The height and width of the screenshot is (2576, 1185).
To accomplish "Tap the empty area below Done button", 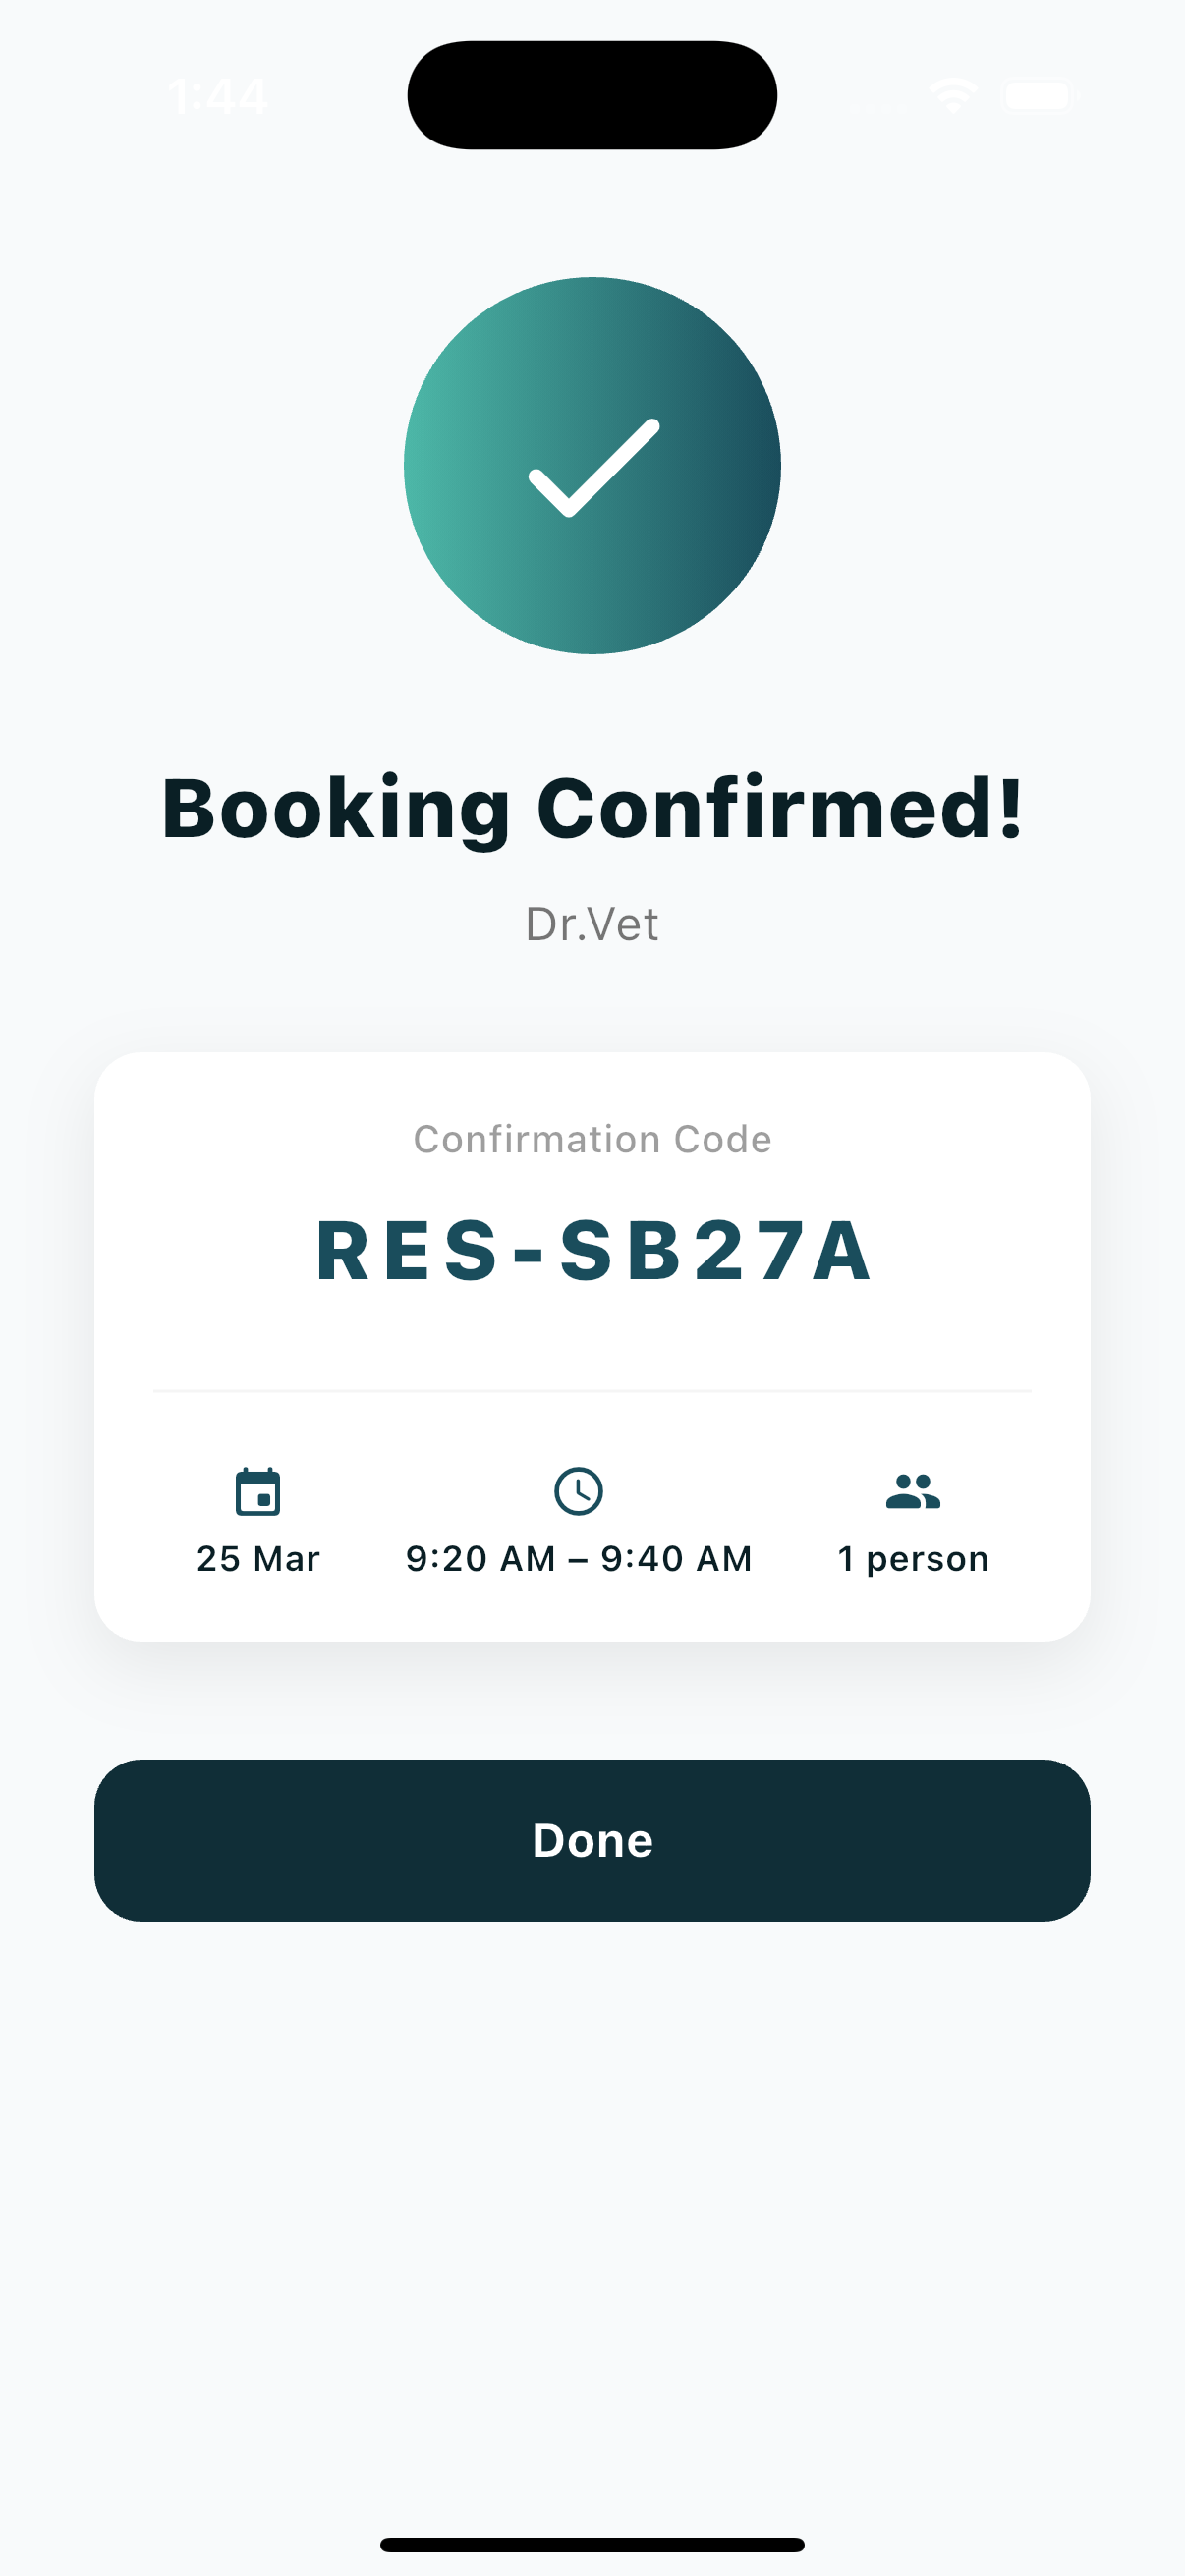I will (x=592, y=2200).
